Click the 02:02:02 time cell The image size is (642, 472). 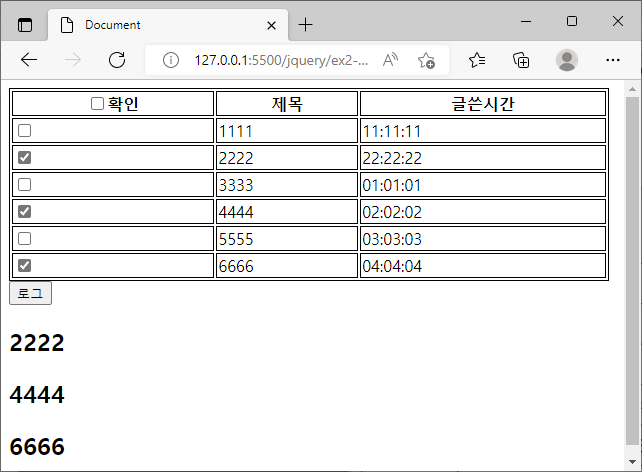coord(483,212)
